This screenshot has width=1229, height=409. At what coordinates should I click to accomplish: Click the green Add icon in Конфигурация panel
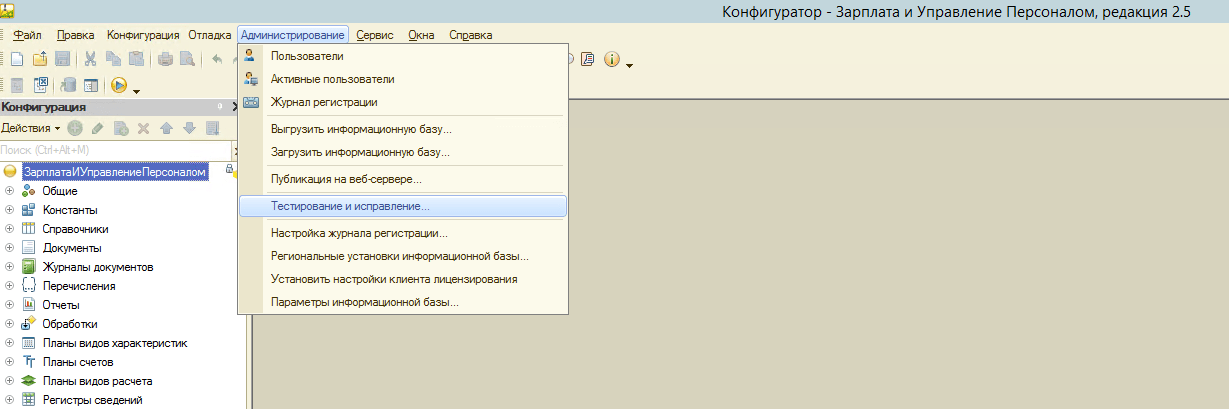pos(75,128)
